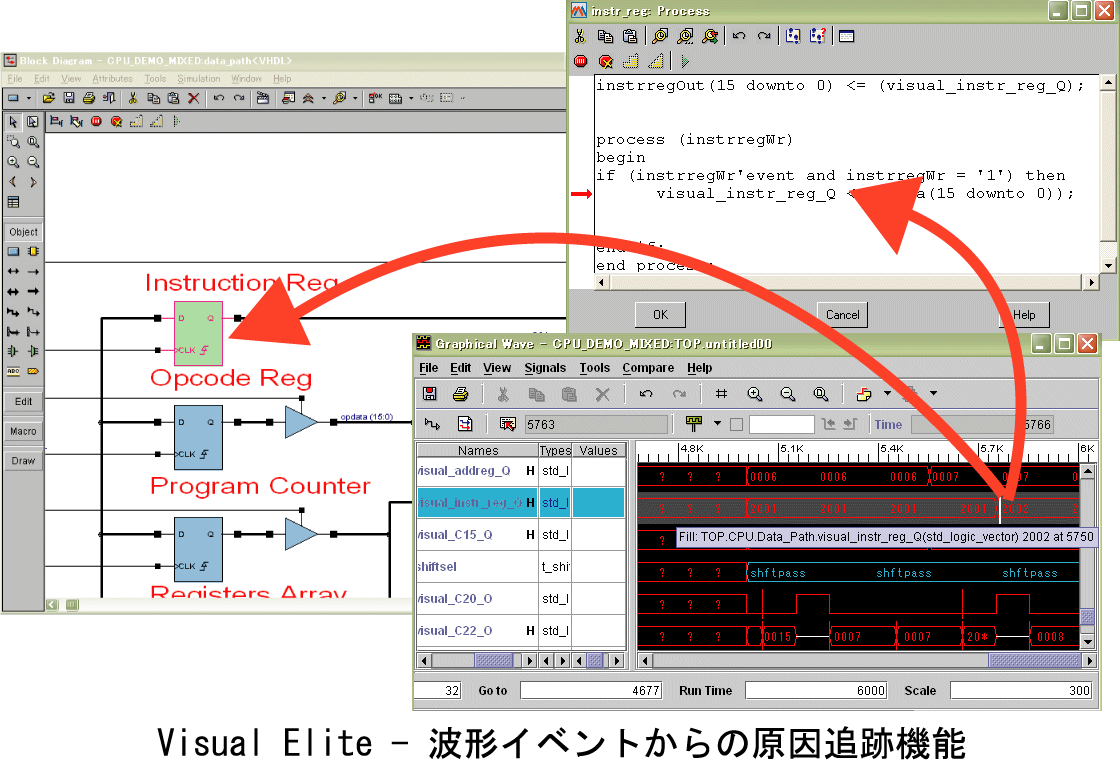Click the zoom-in magnifier in Block Diagram palette
This screenshot has width=1120, height=761.
(x=13, y=162)
